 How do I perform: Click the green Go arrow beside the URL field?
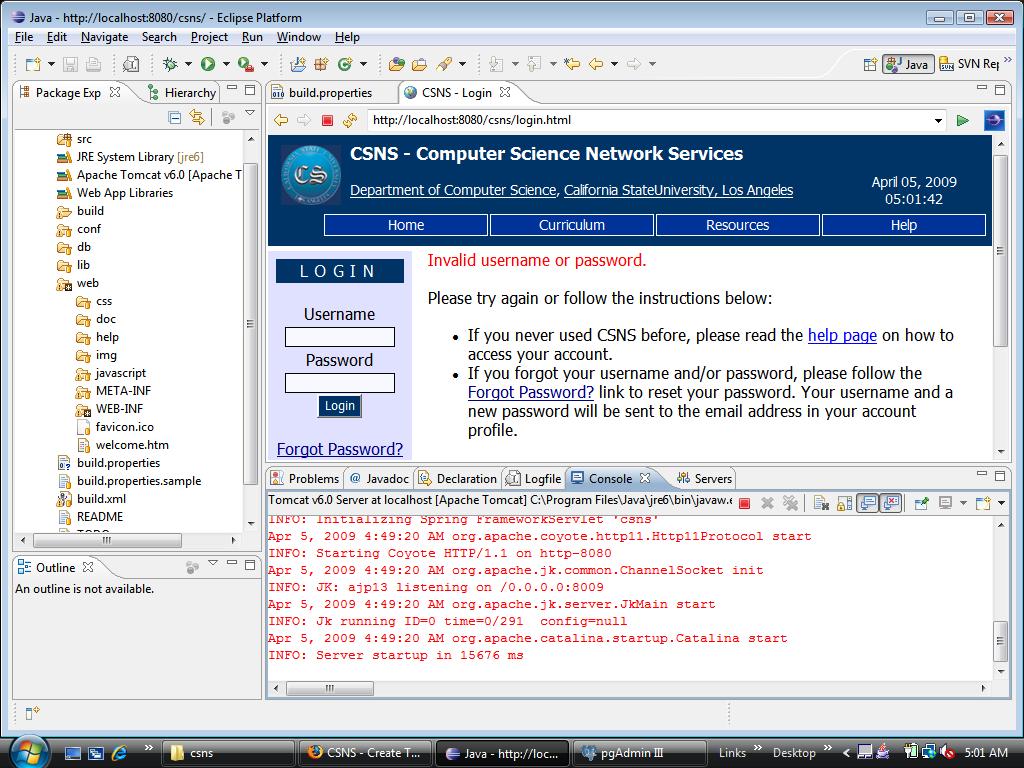click(962, 120)
